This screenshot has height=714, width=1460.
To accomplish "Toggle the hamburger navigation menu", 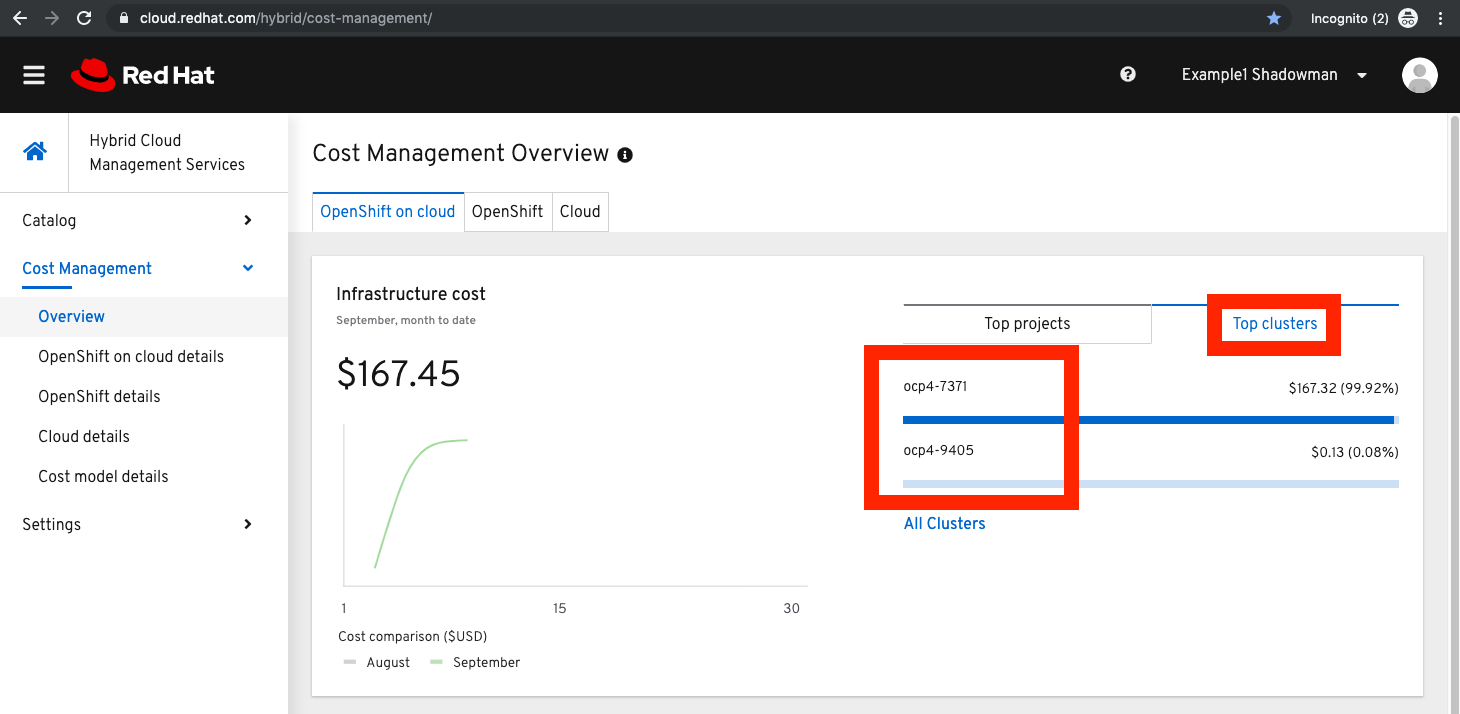I will [34, 75].
